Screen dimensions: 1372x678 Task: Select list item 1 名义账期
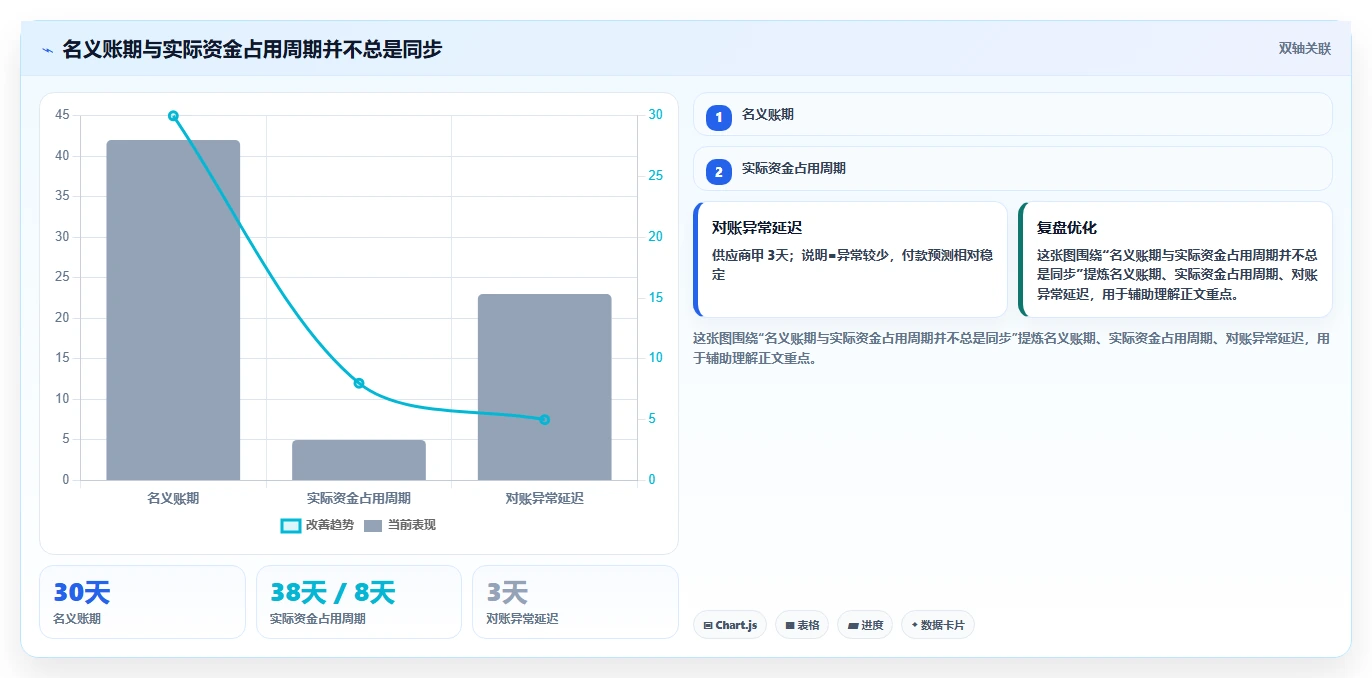click(1012, 114)
